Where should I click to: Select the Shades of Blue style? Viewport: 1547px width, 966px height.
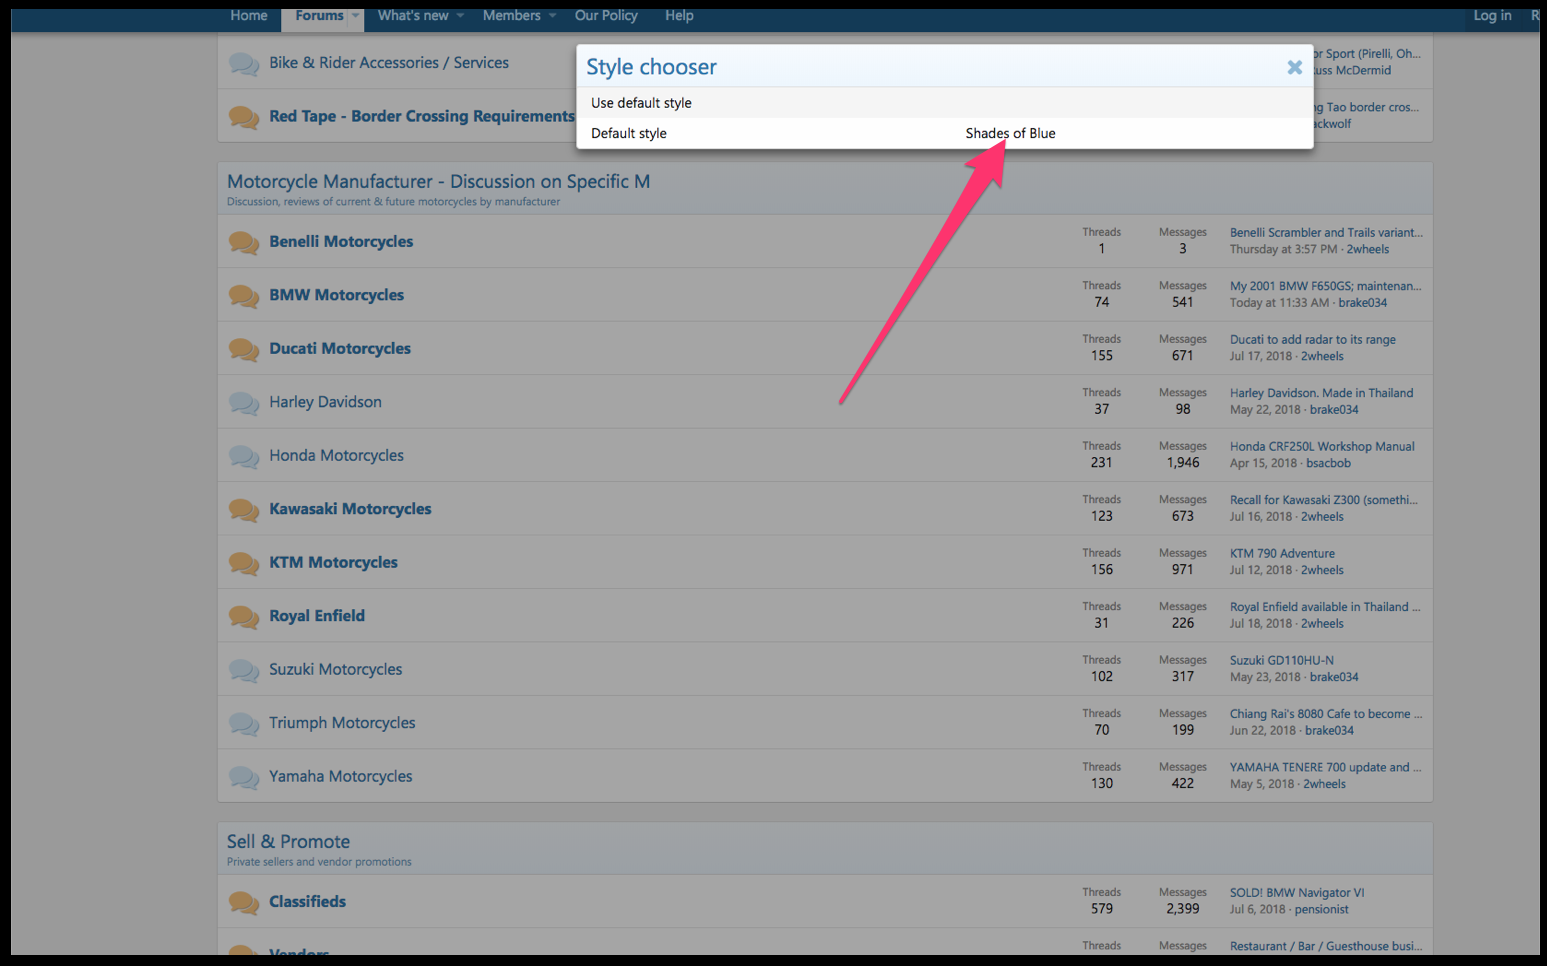(1010, 133)
